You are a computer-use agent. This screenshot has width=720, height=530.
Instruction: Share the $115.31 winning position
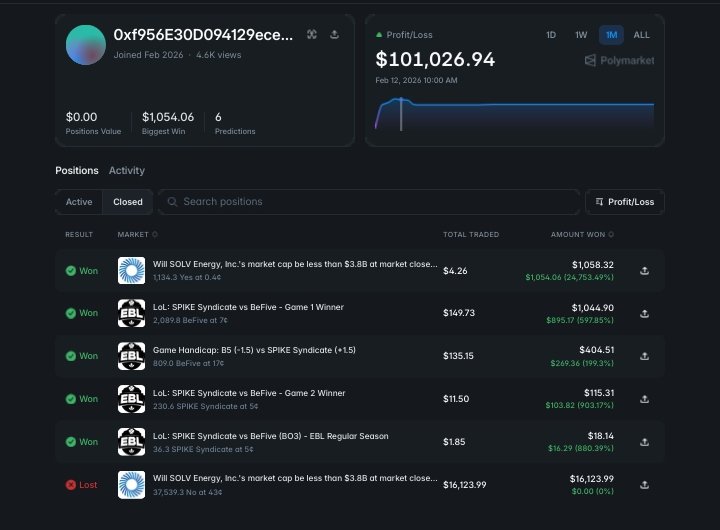(x=644, y=399)
